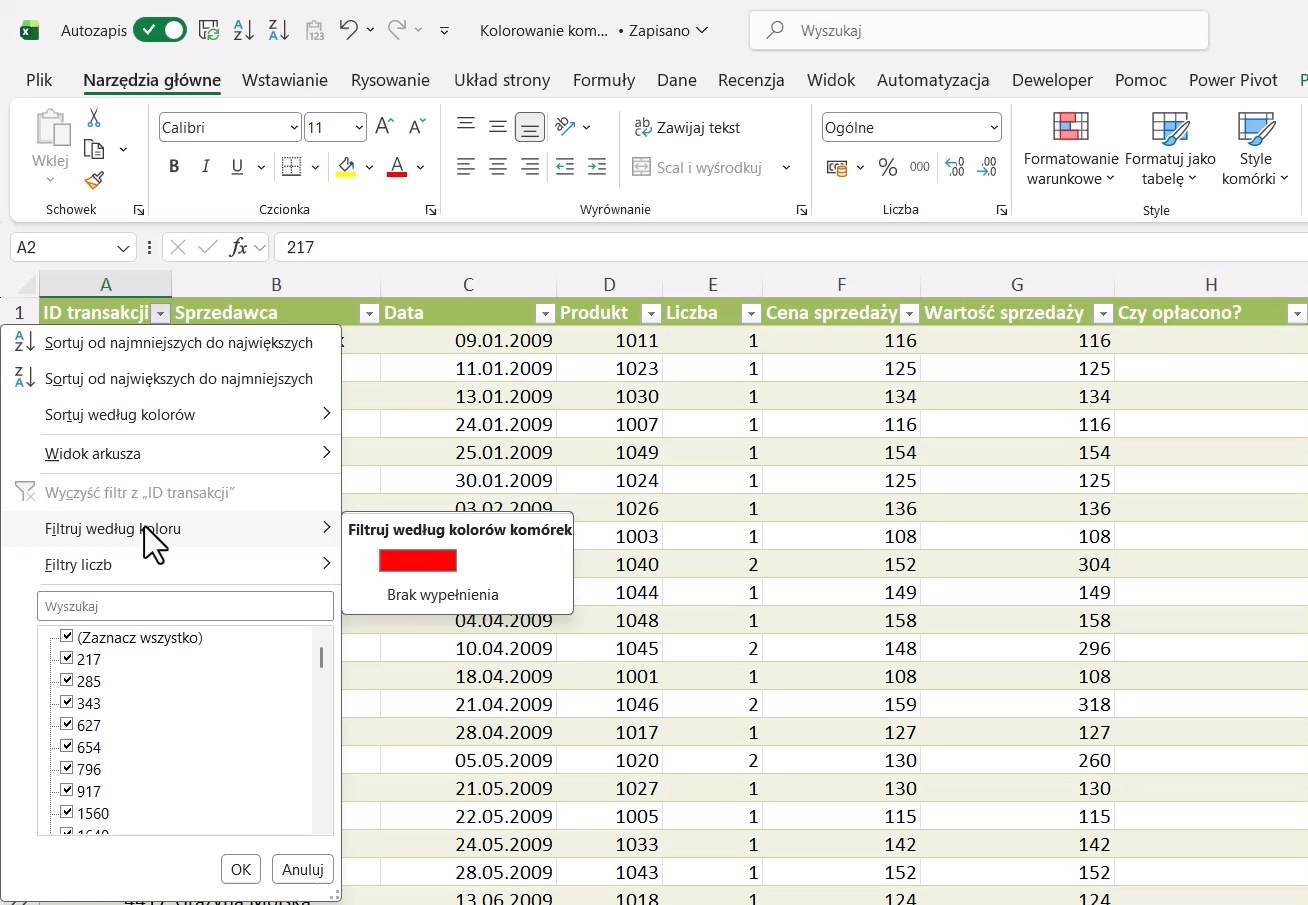Apply red font color

(x=397, y=167)
